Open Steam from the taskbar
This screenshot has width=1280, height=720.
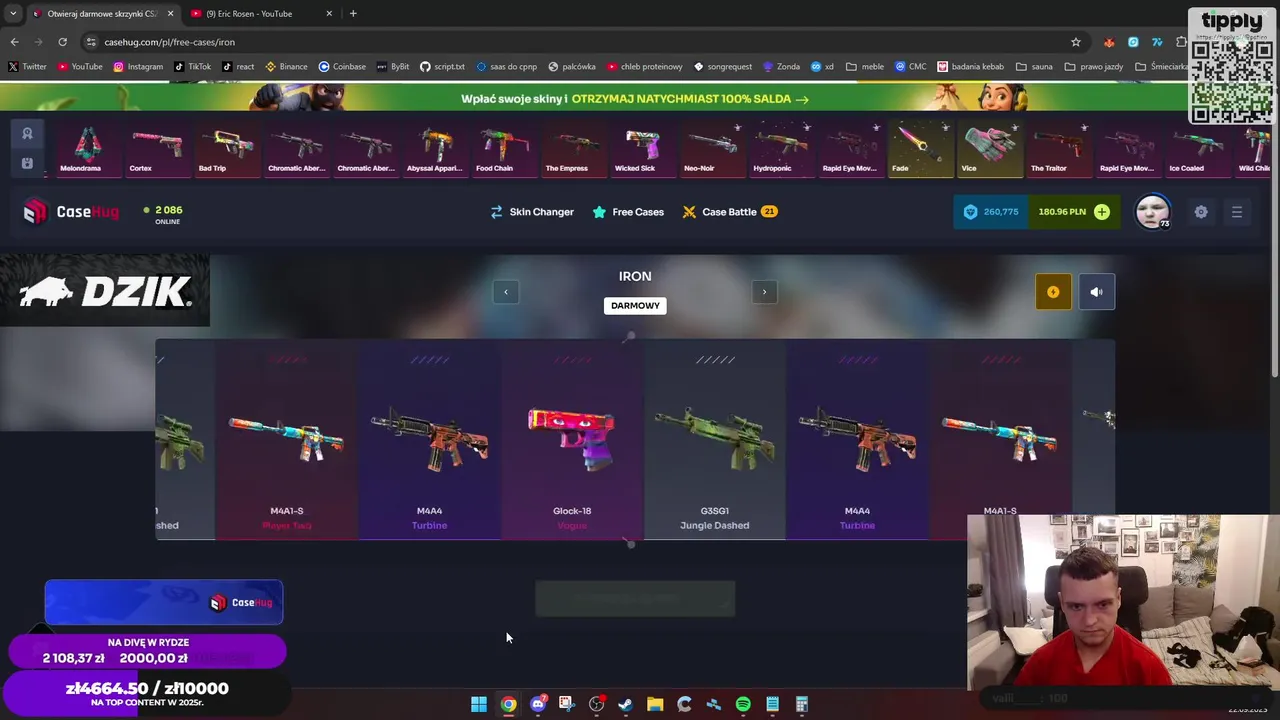tap(625, 704)
